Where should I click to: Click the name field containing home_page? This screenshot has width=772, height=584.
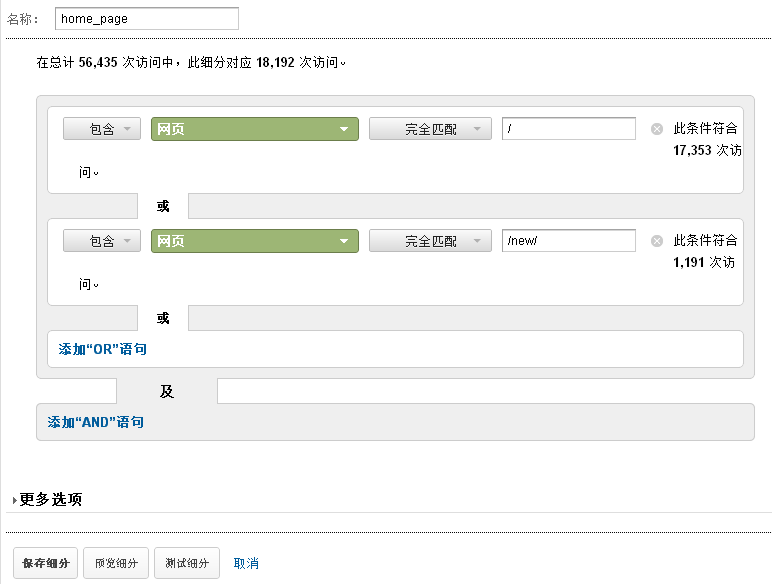(146, 18)
